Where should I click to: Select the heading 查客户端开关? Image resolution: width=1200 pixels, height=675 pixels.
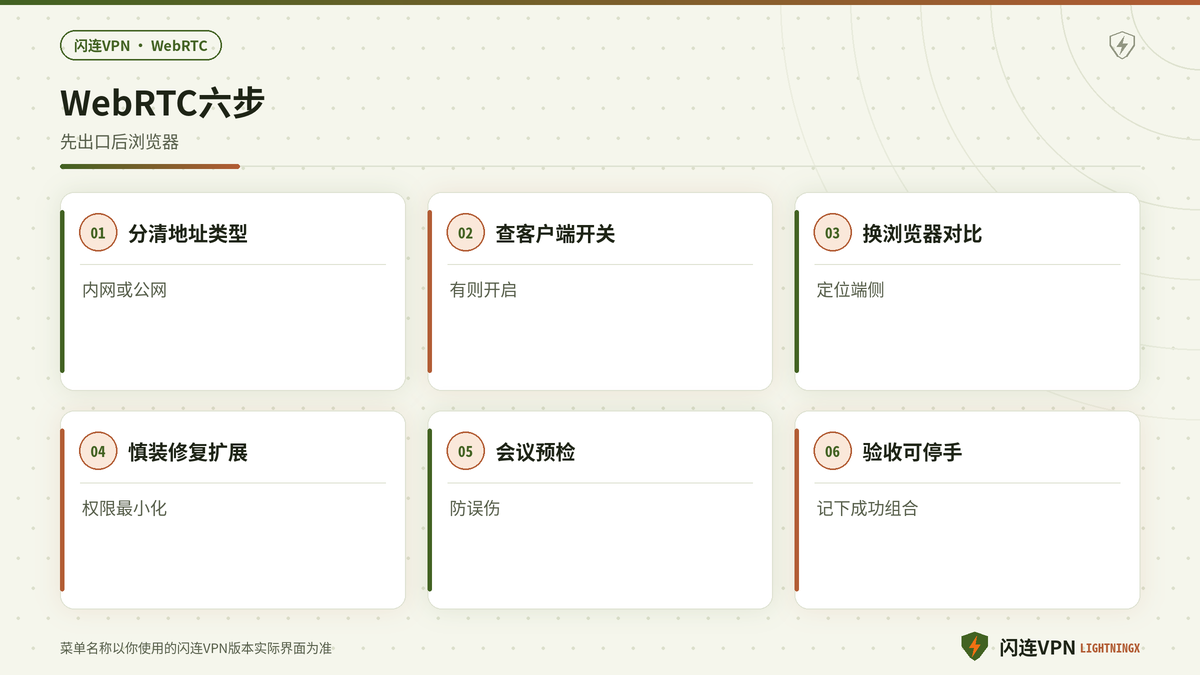coord(555,233)
